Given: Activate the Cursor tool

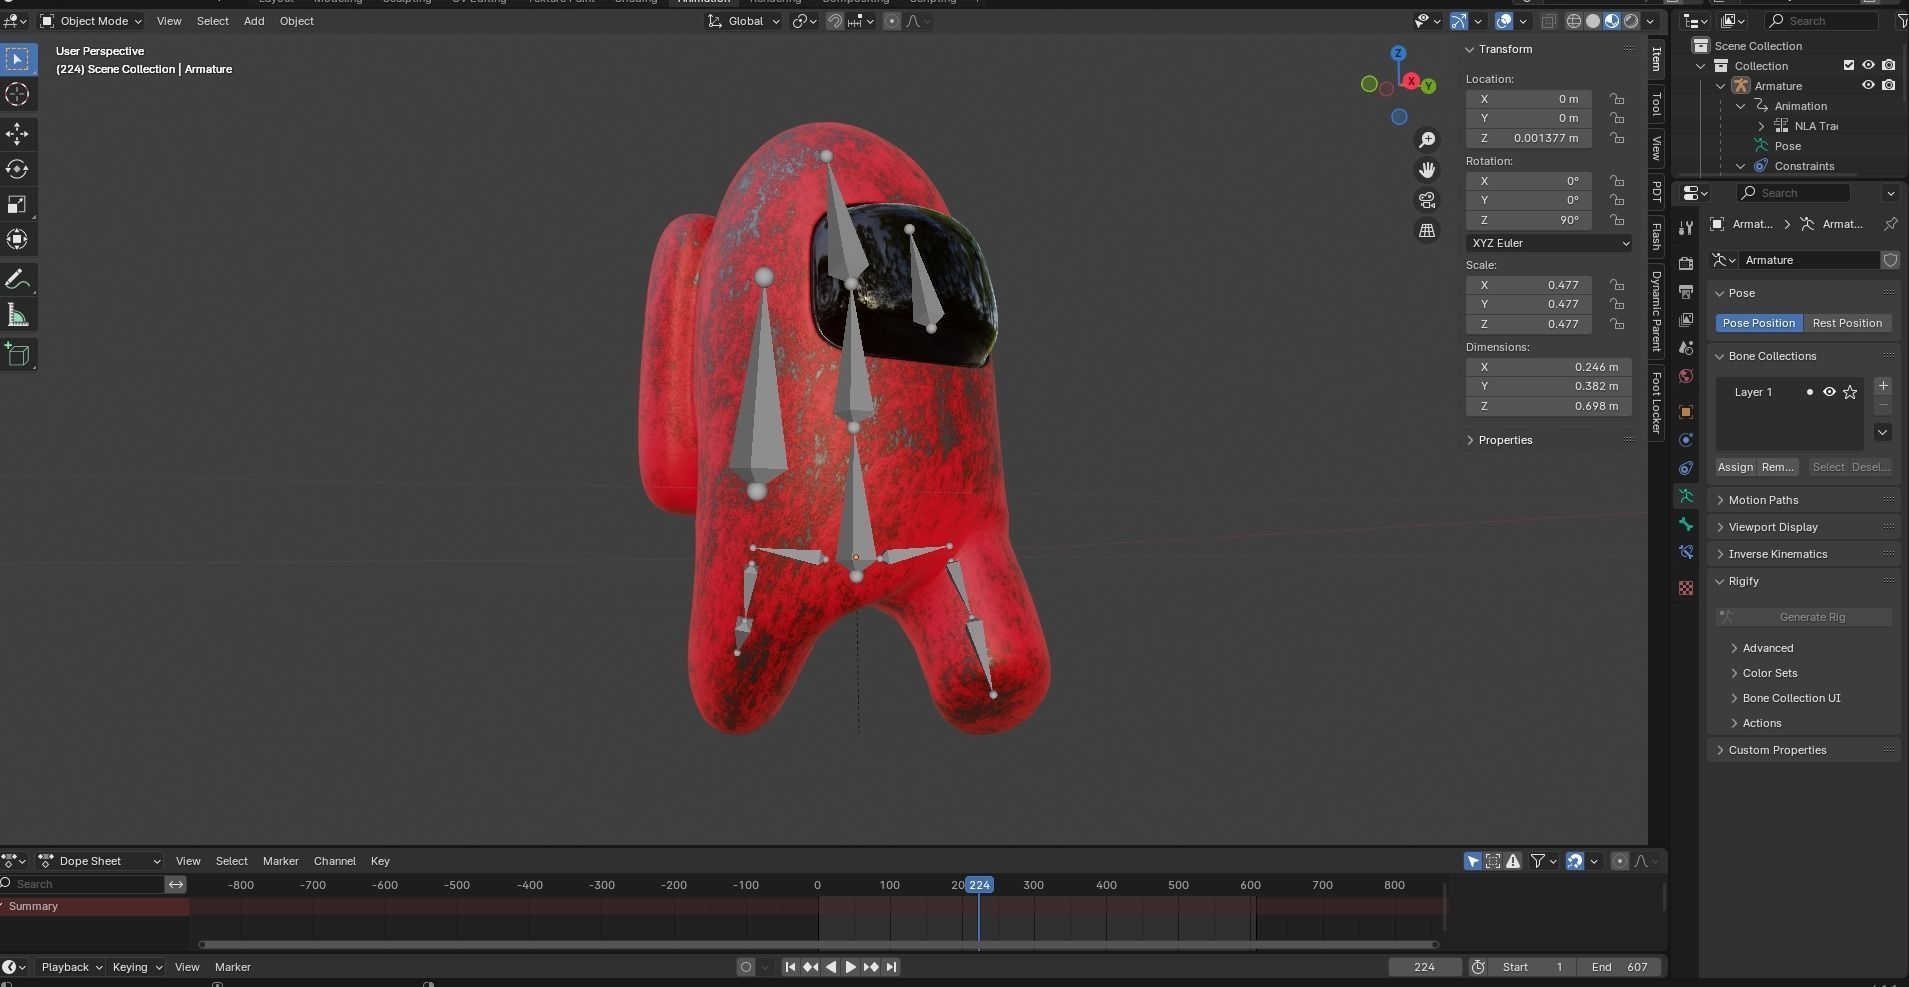Looking at the screenshot, I should click(17, 94).
